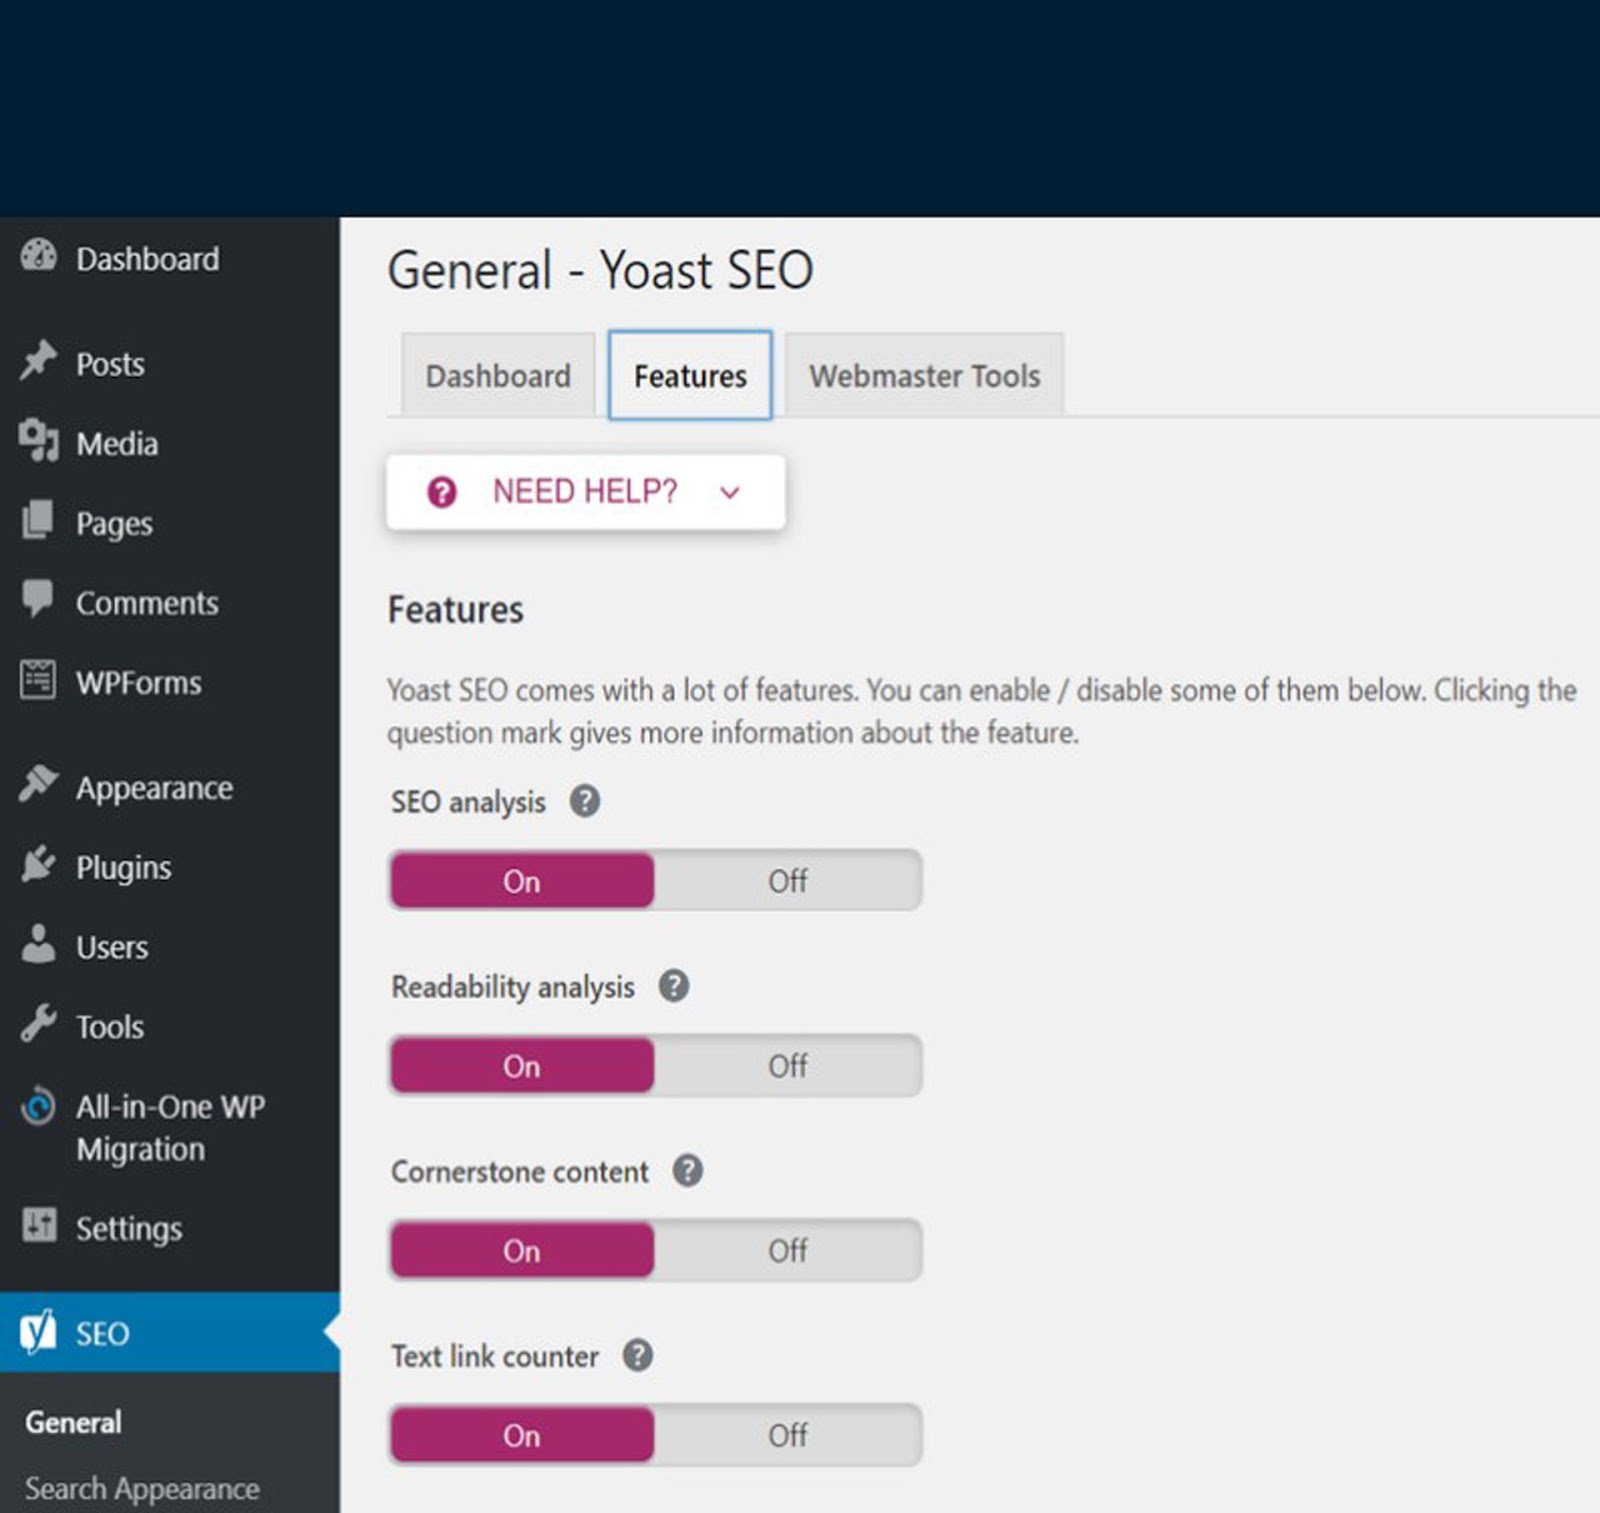Click the Plugins plug icon
The width and height of the screenshot is (1600, 1513).
(38, 865)
